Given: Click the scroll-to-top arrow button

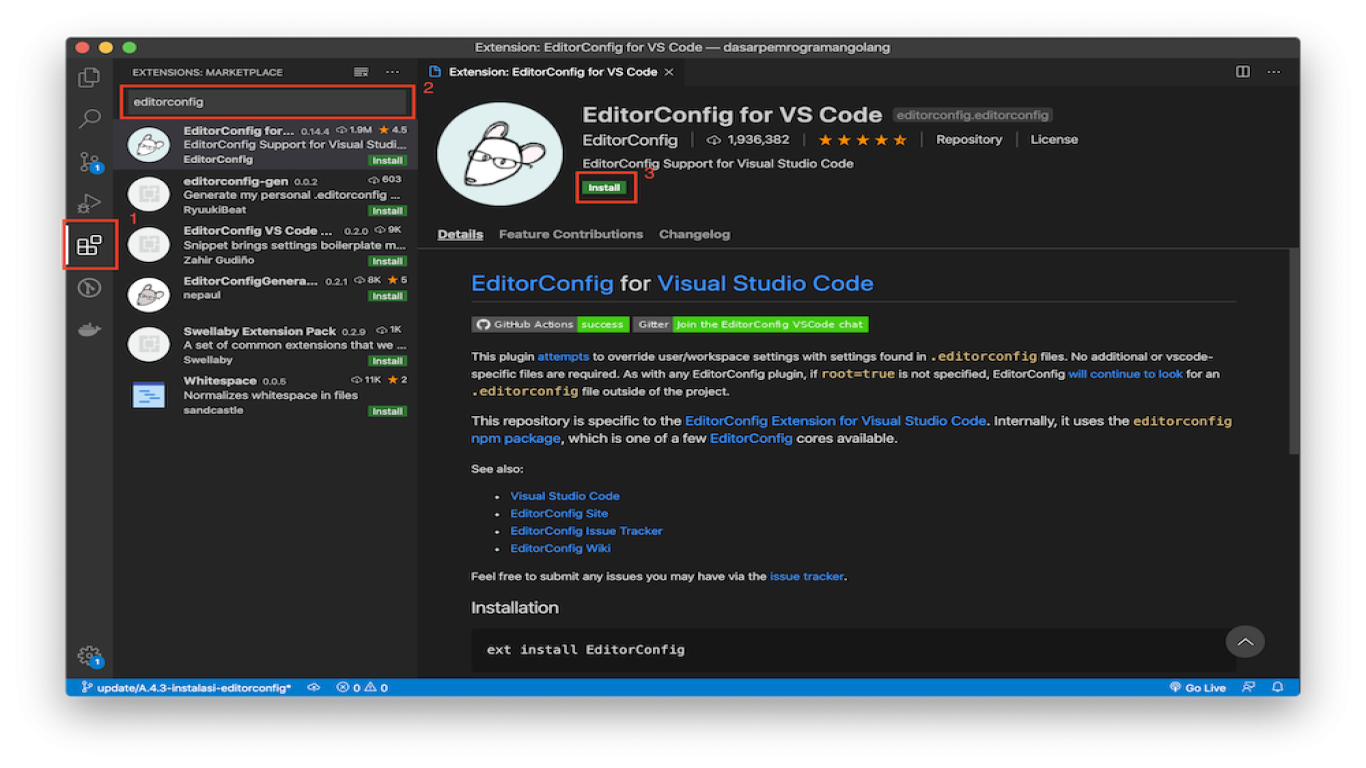Looking at the screenshot, I should click(1245, 642).
